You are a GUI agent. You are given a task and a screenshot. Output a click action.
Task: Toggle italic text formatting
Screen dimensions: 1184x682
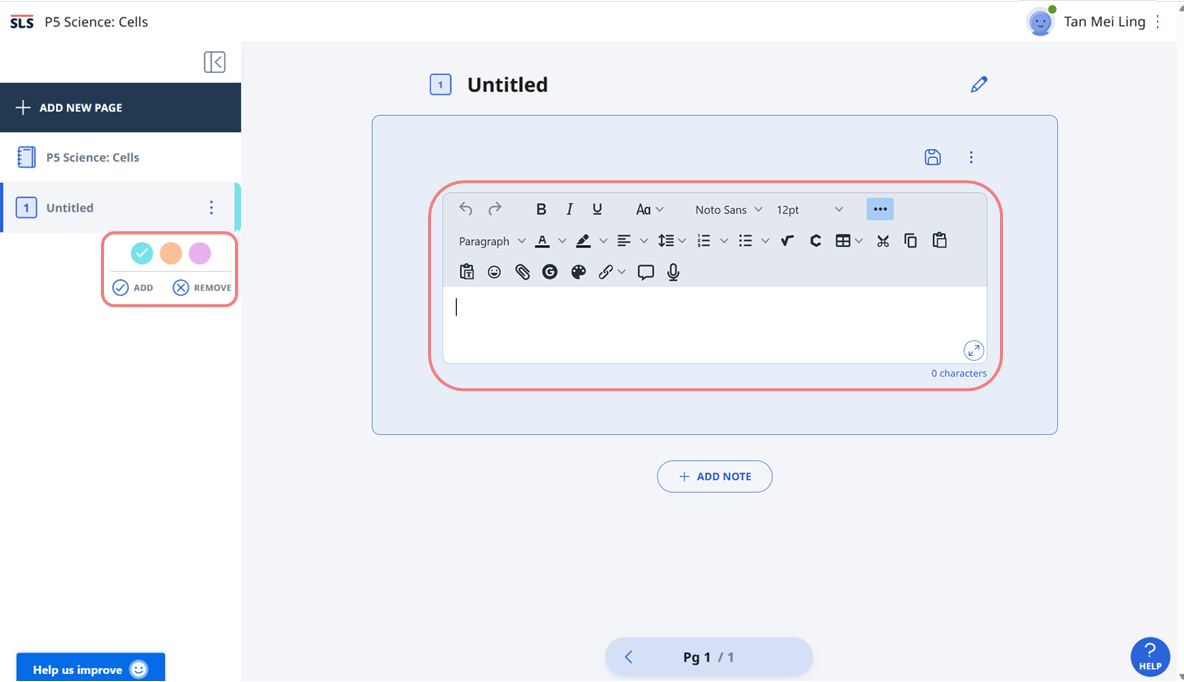point(569,209)
